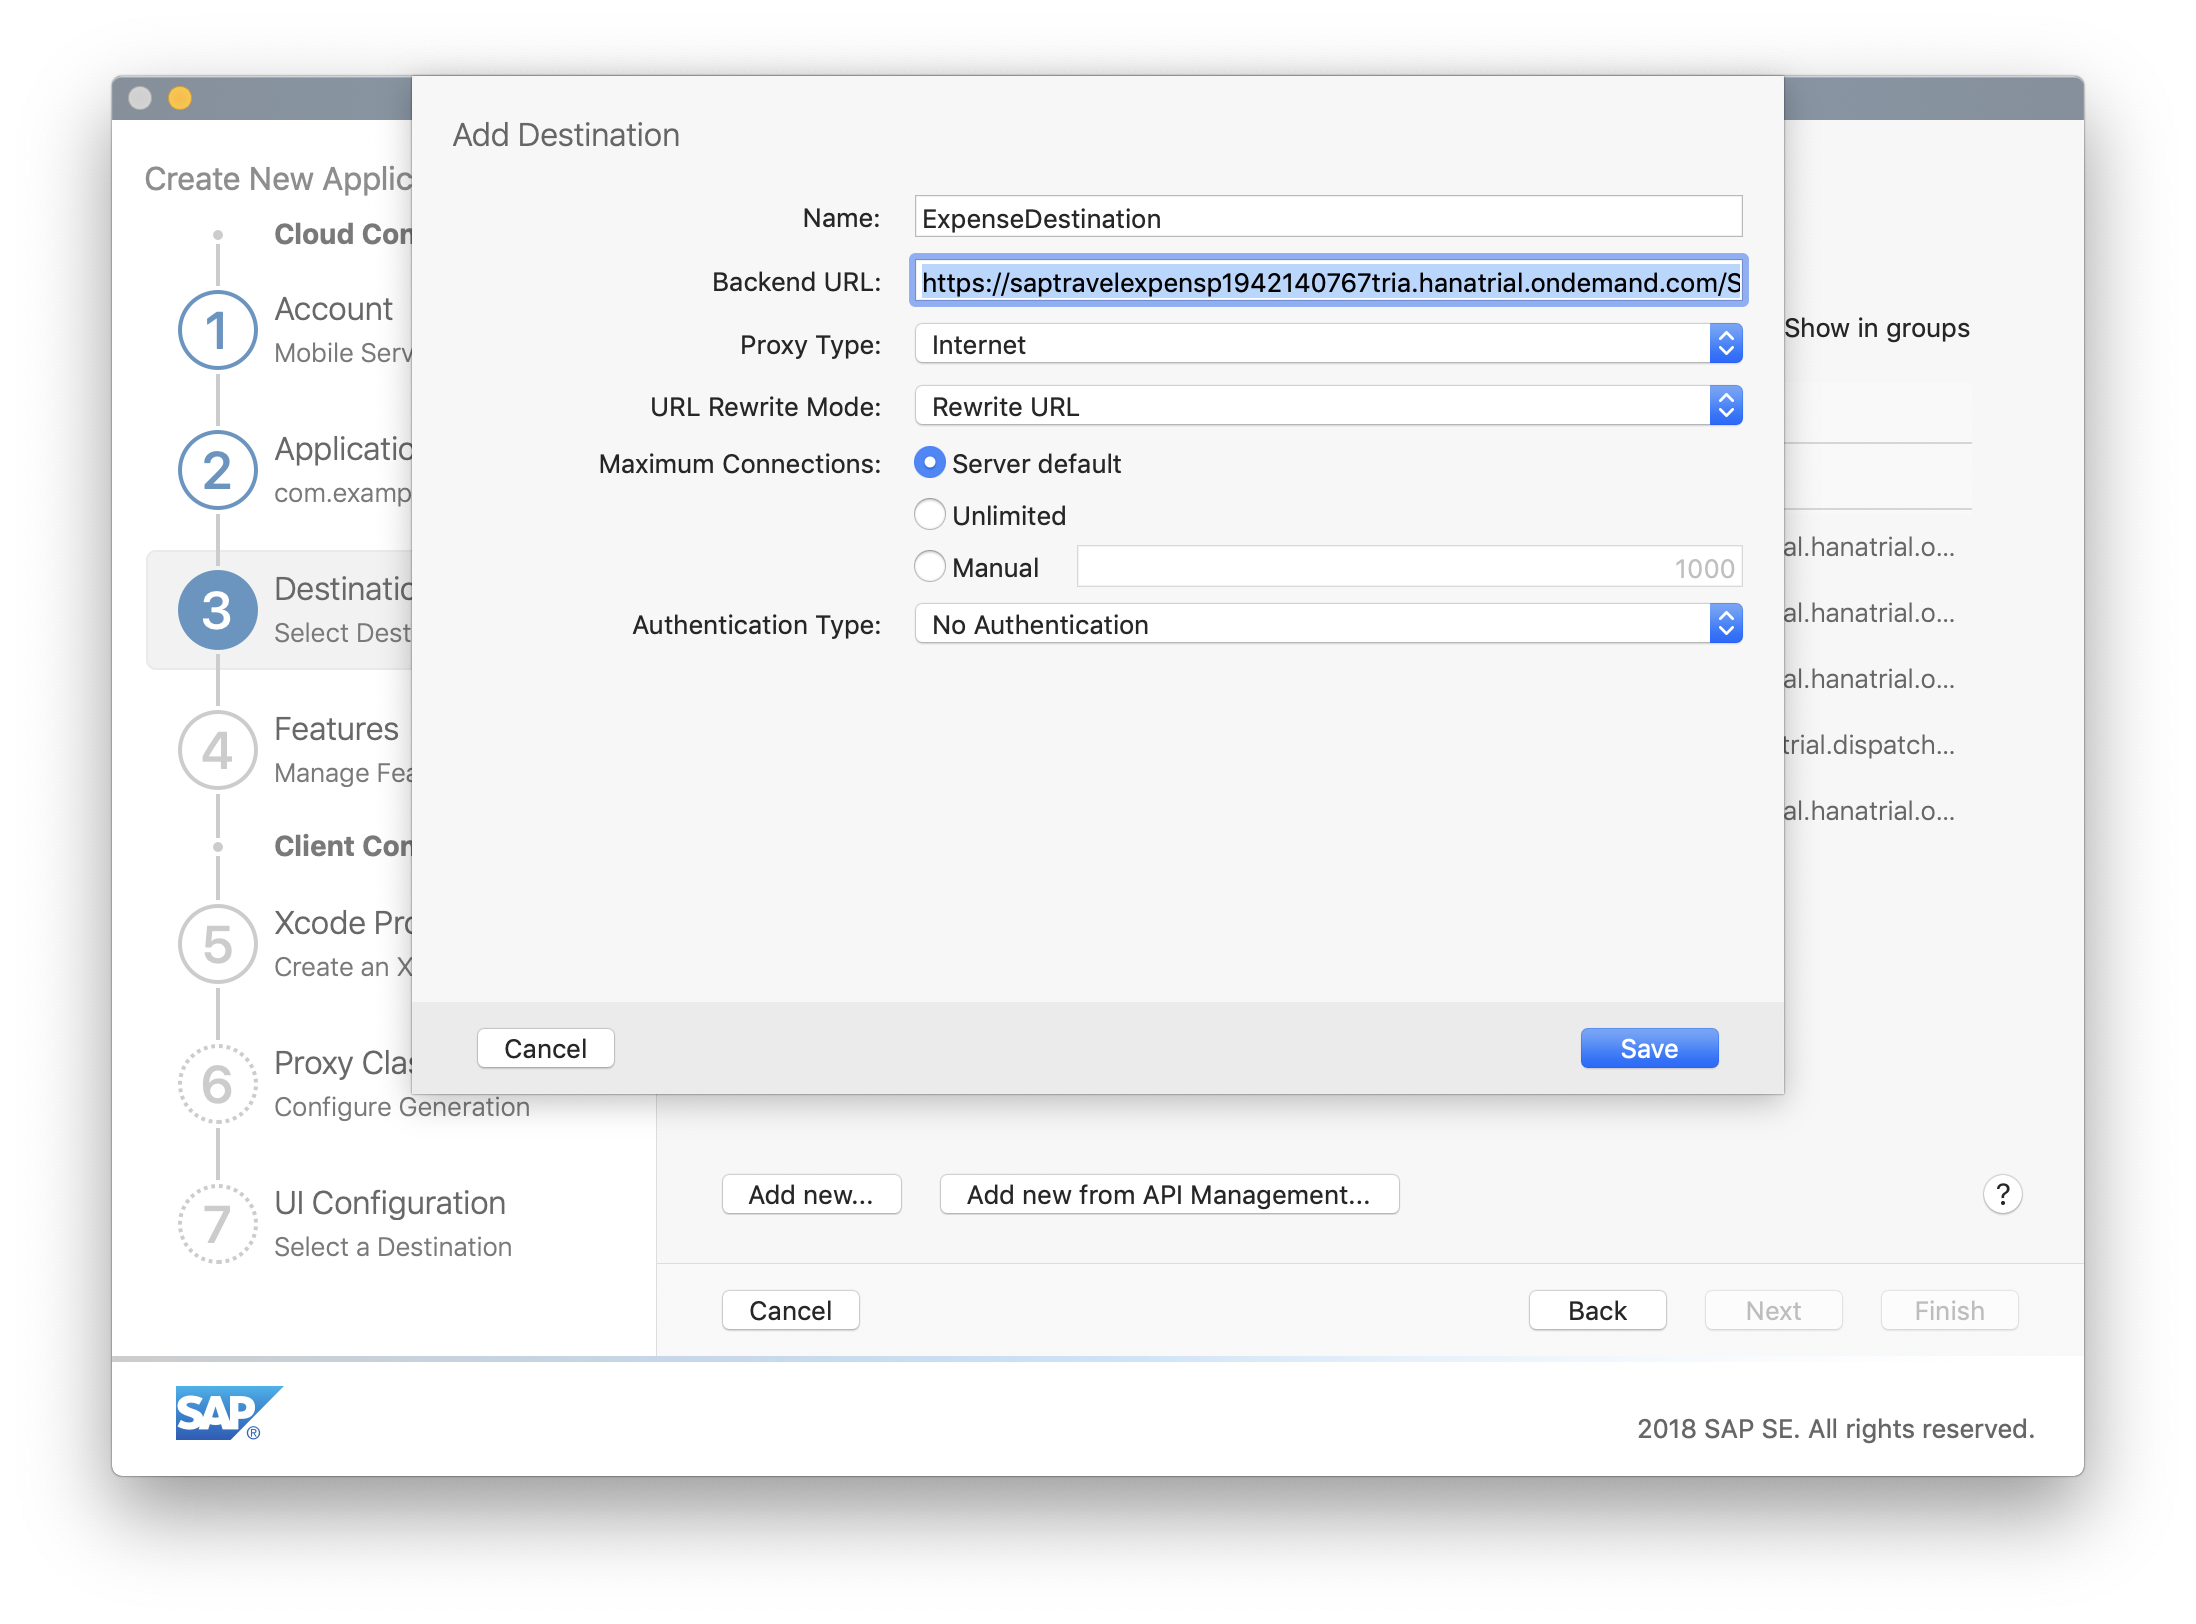Click the Backend URL input field

(1328, 281)
